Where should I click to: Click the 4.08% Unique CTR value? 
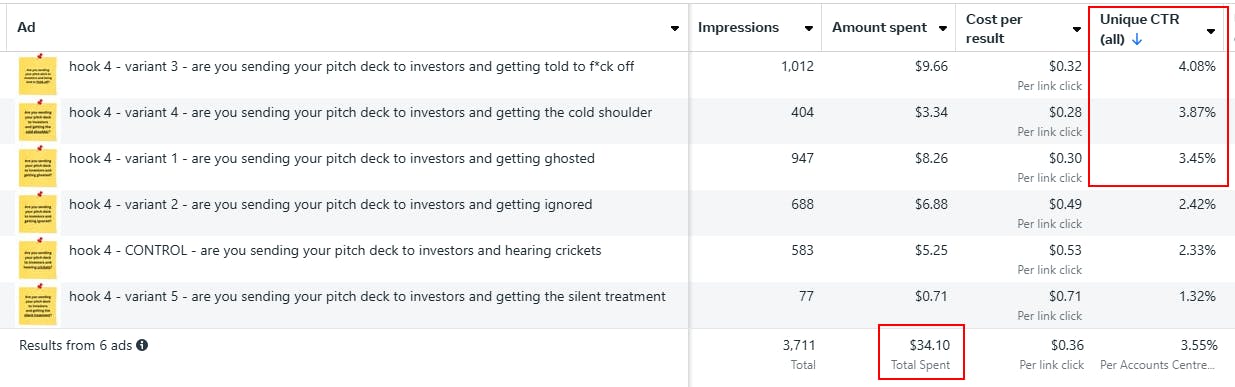click(1197, 67)
